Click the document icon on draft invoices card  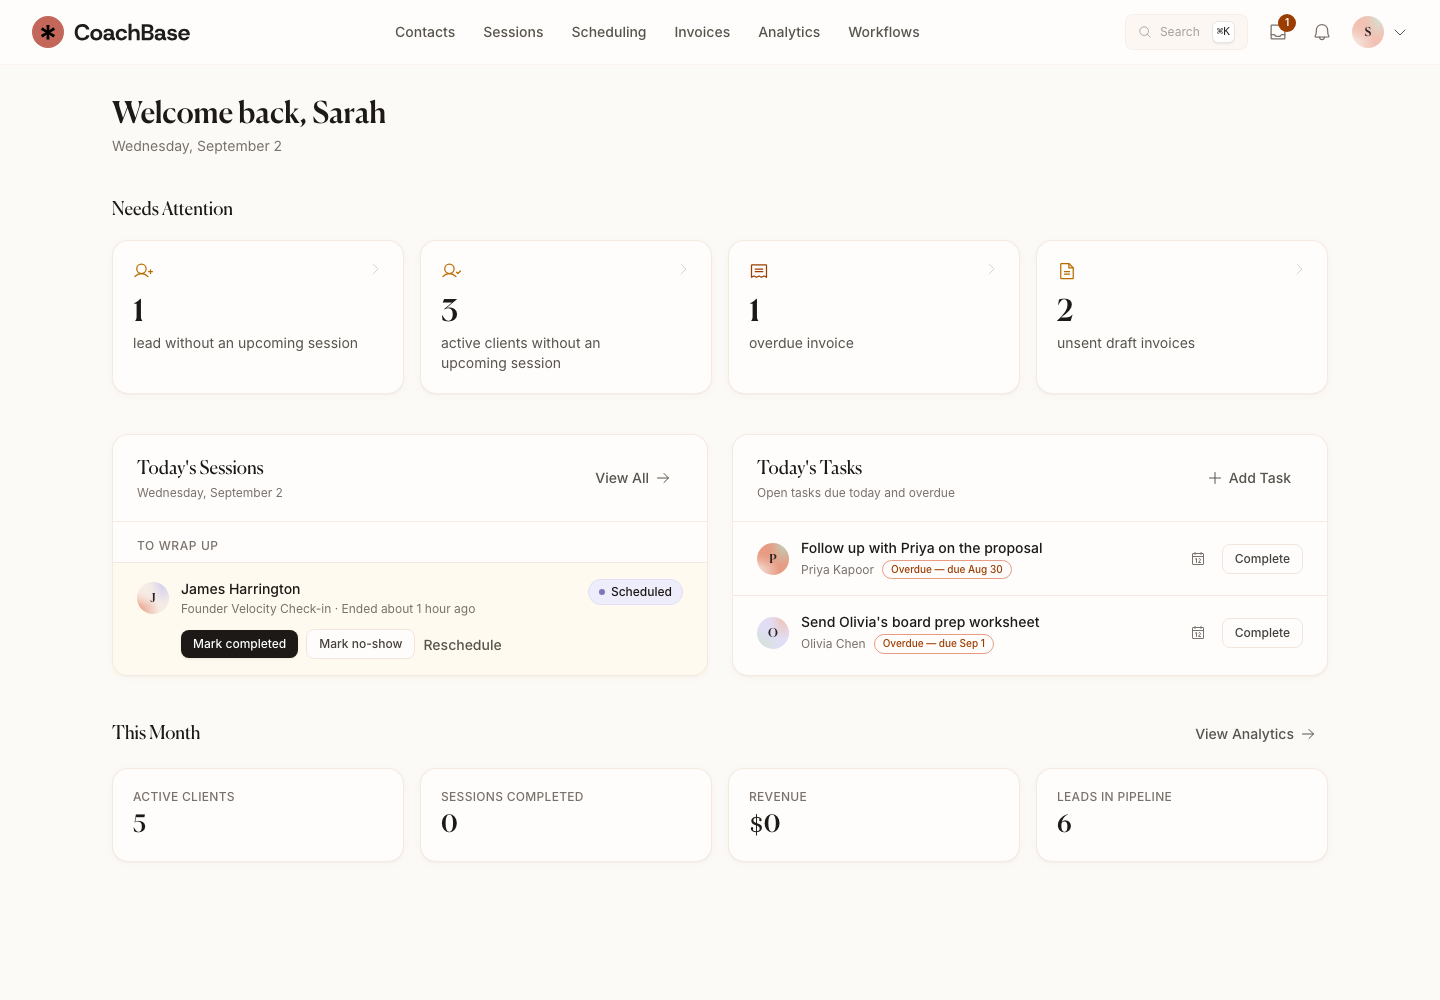[x=1067, y=271]
